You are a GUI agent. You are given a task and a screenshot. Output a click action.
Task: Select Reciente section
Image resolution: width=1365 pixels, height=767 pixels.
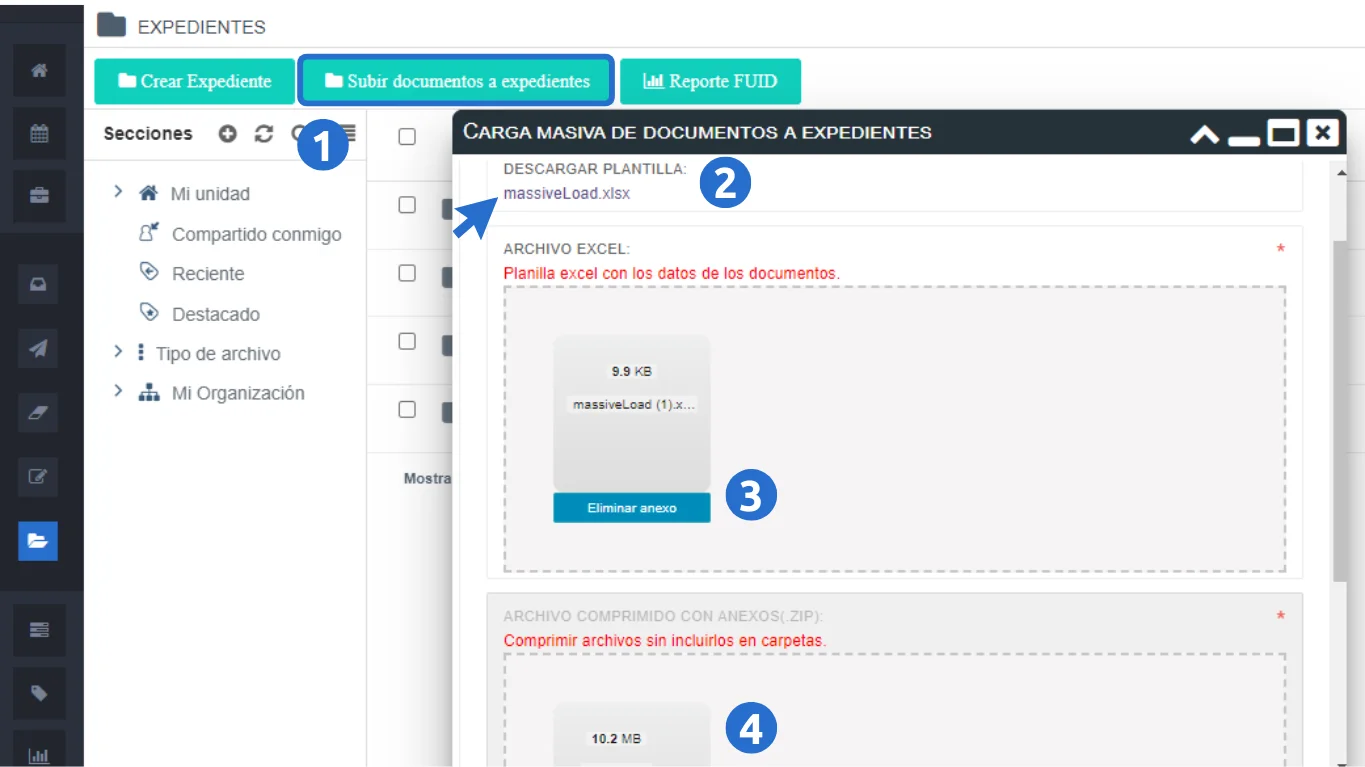coord(208,274)
